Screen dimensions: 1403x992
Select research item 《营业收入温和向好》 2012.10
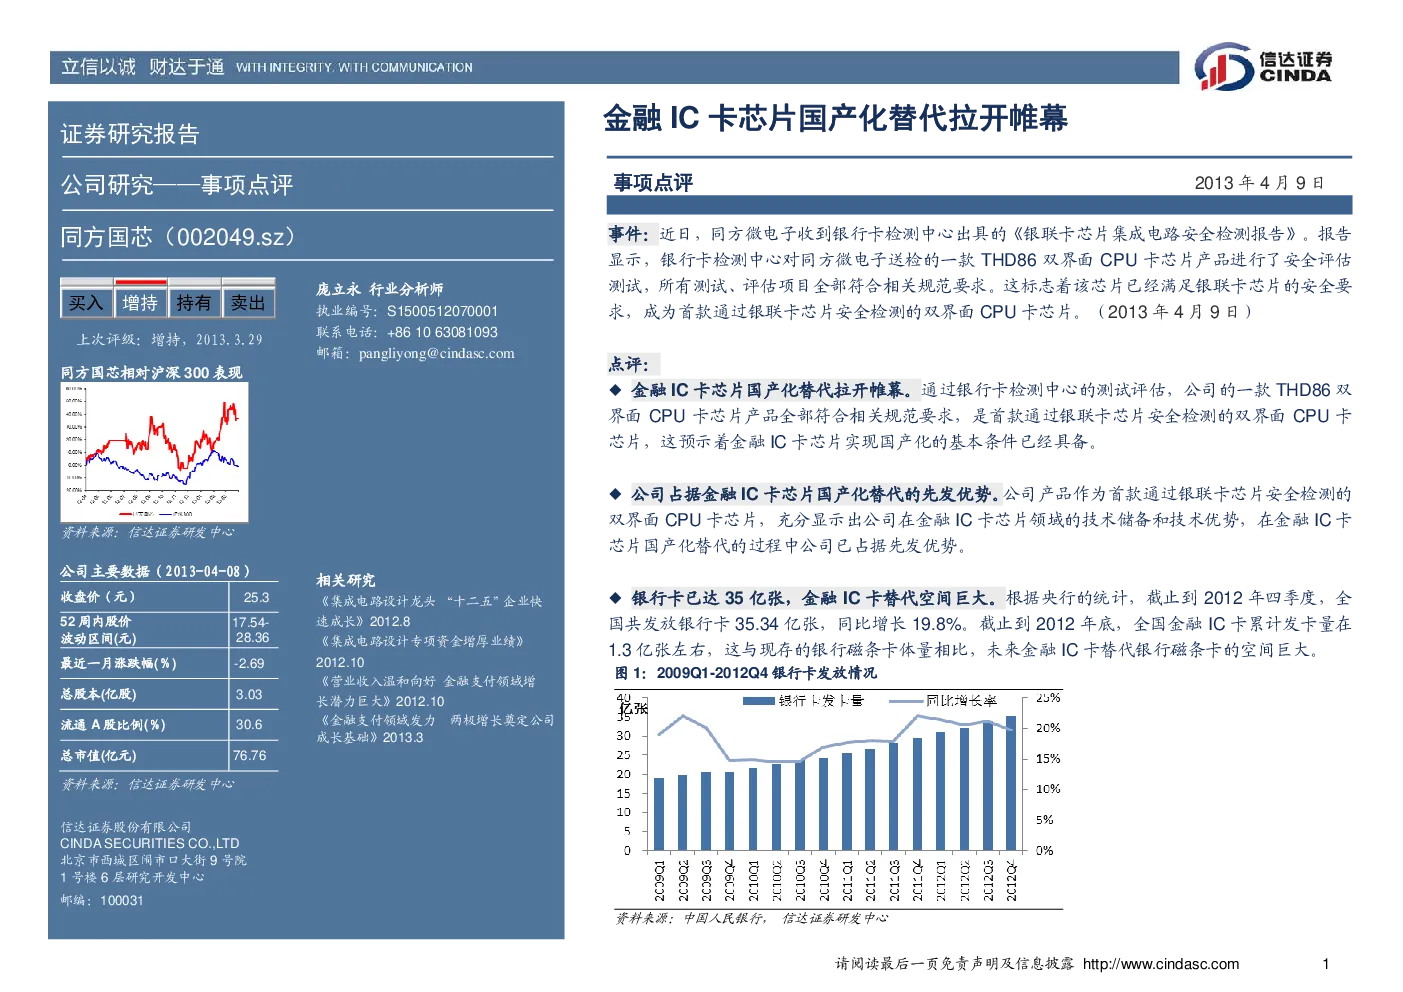[426, 691]
